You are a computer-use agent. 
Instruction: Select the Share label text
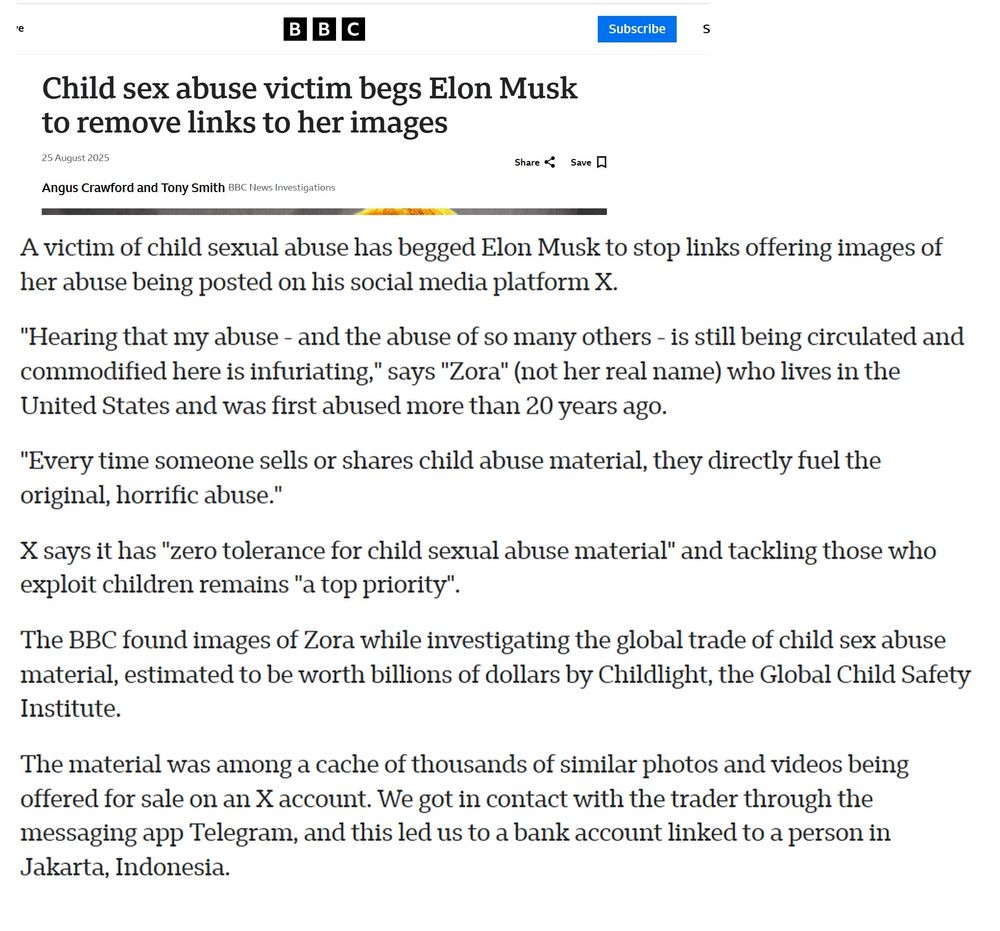coord(527,163)
